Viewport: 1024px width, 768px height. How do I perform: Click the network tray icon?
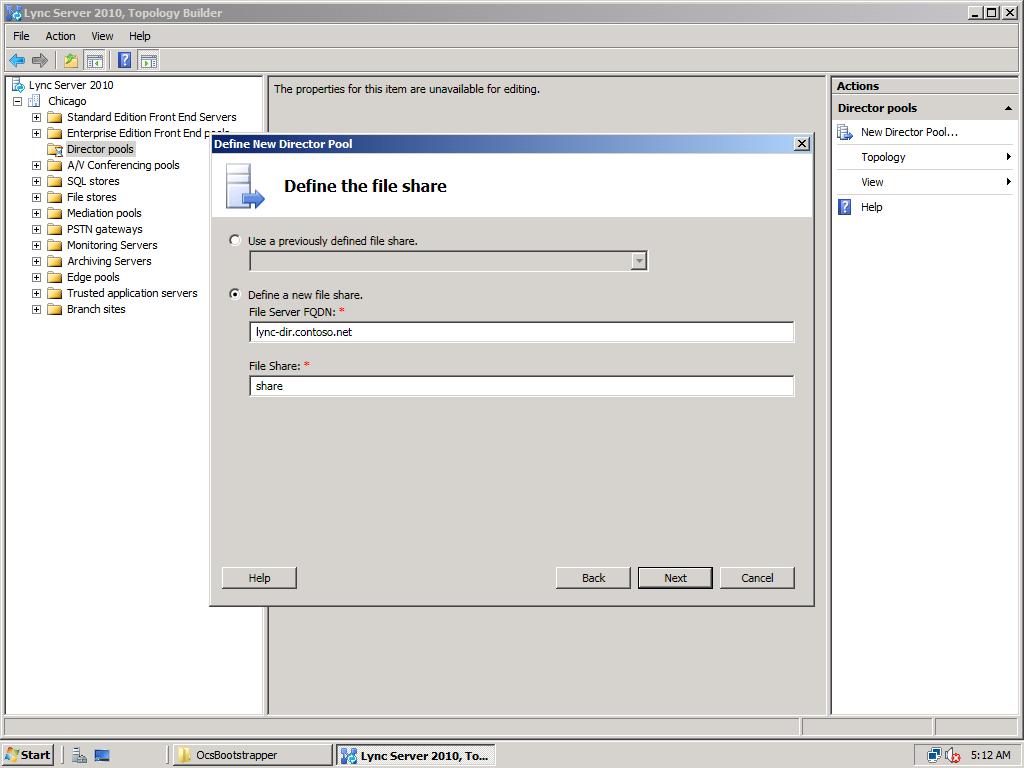click(935, 756)
